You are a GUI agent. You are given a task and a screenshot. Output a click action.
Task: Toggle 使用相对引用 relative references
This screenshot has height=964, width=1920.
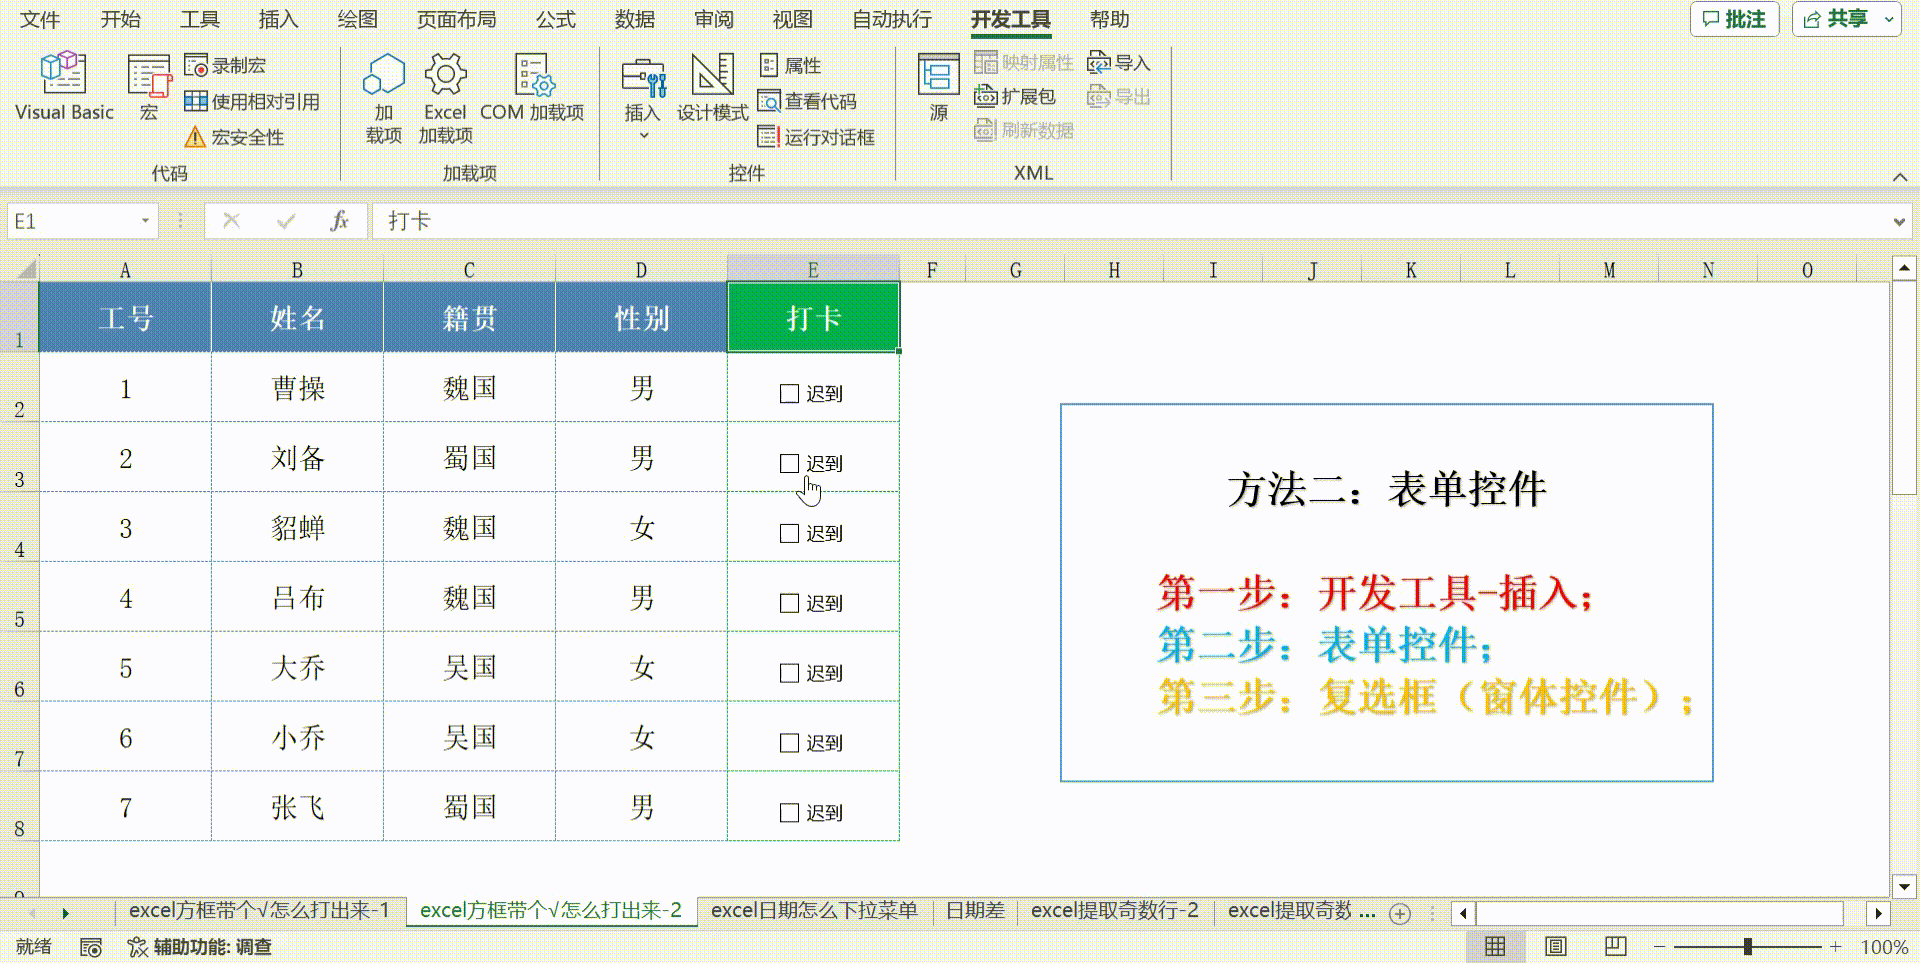(252, 102)
